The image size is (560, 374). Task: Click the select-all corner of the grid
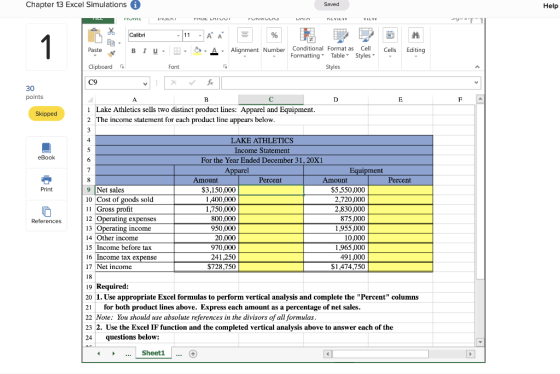[x=90, y=100]
